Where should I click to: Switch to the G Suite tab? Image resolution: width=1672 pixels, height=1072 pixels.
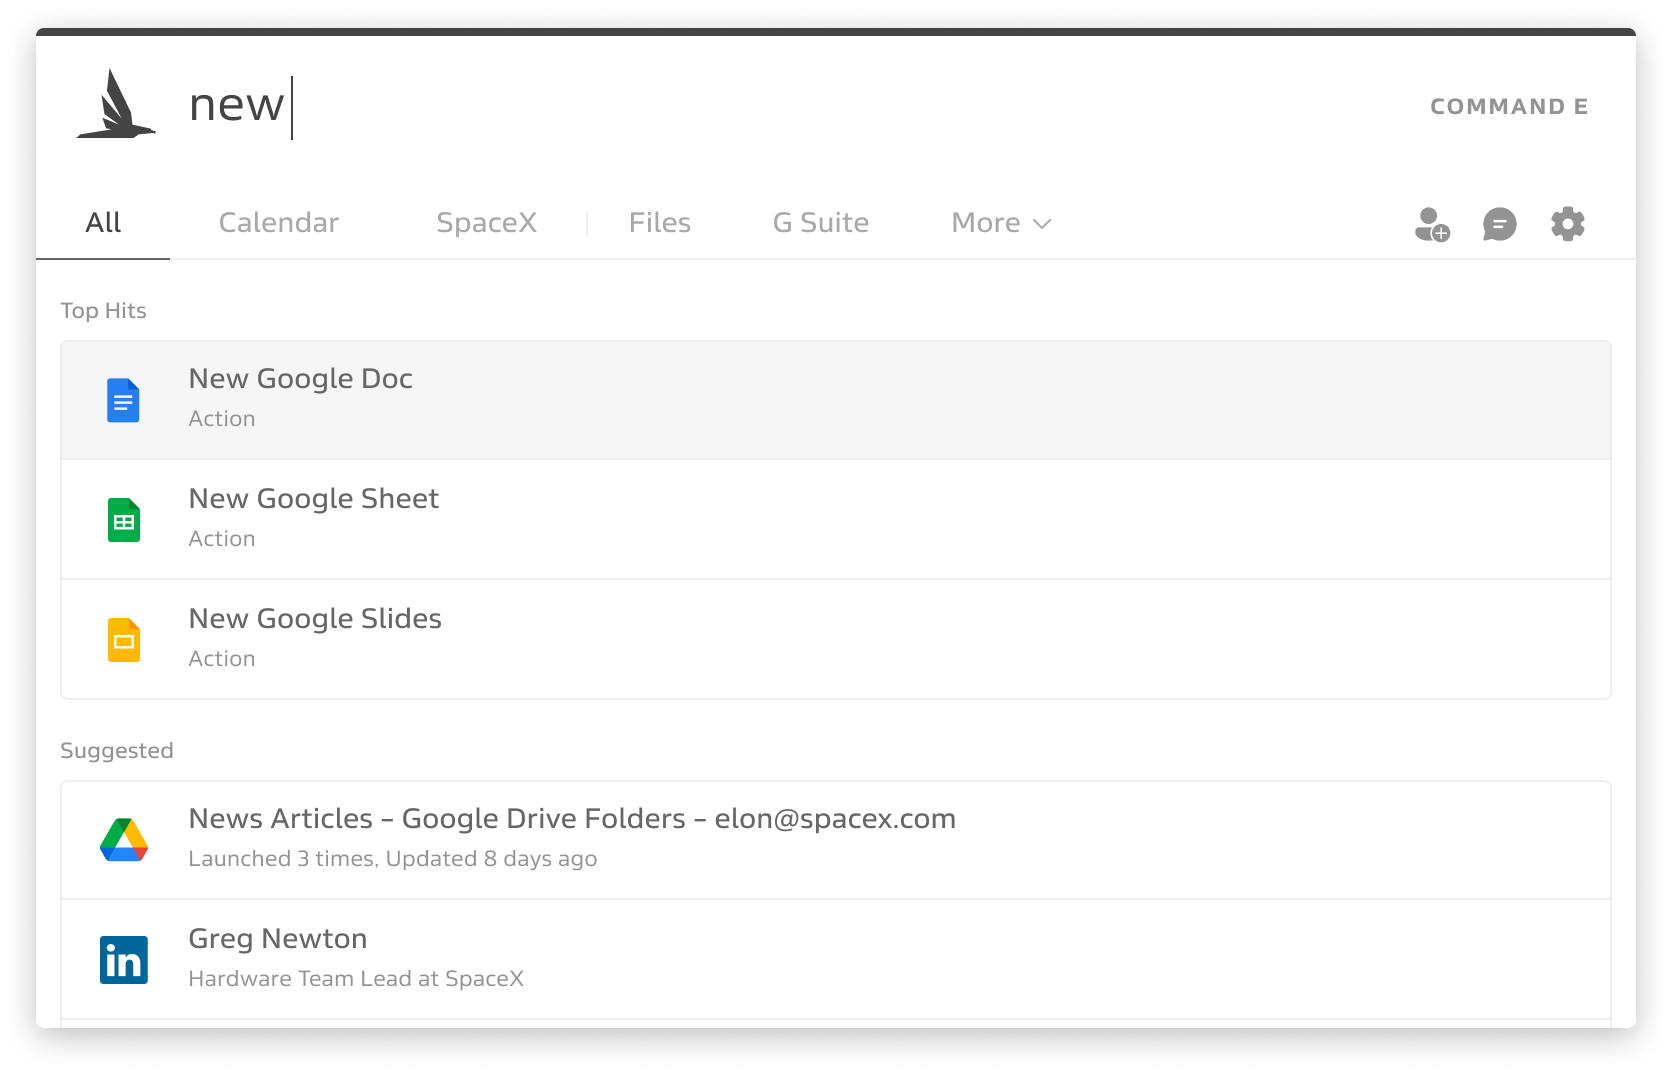[821, 223]
